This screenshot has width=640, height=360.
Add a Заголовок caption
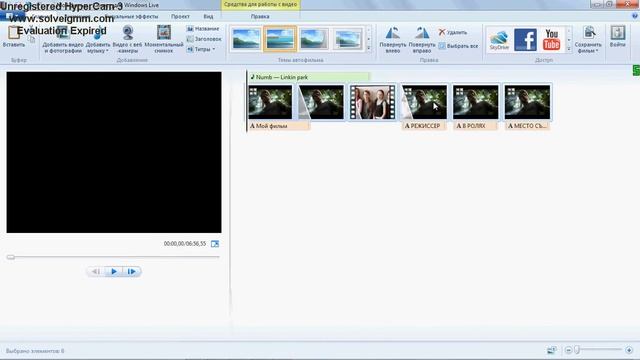point(204,39)
